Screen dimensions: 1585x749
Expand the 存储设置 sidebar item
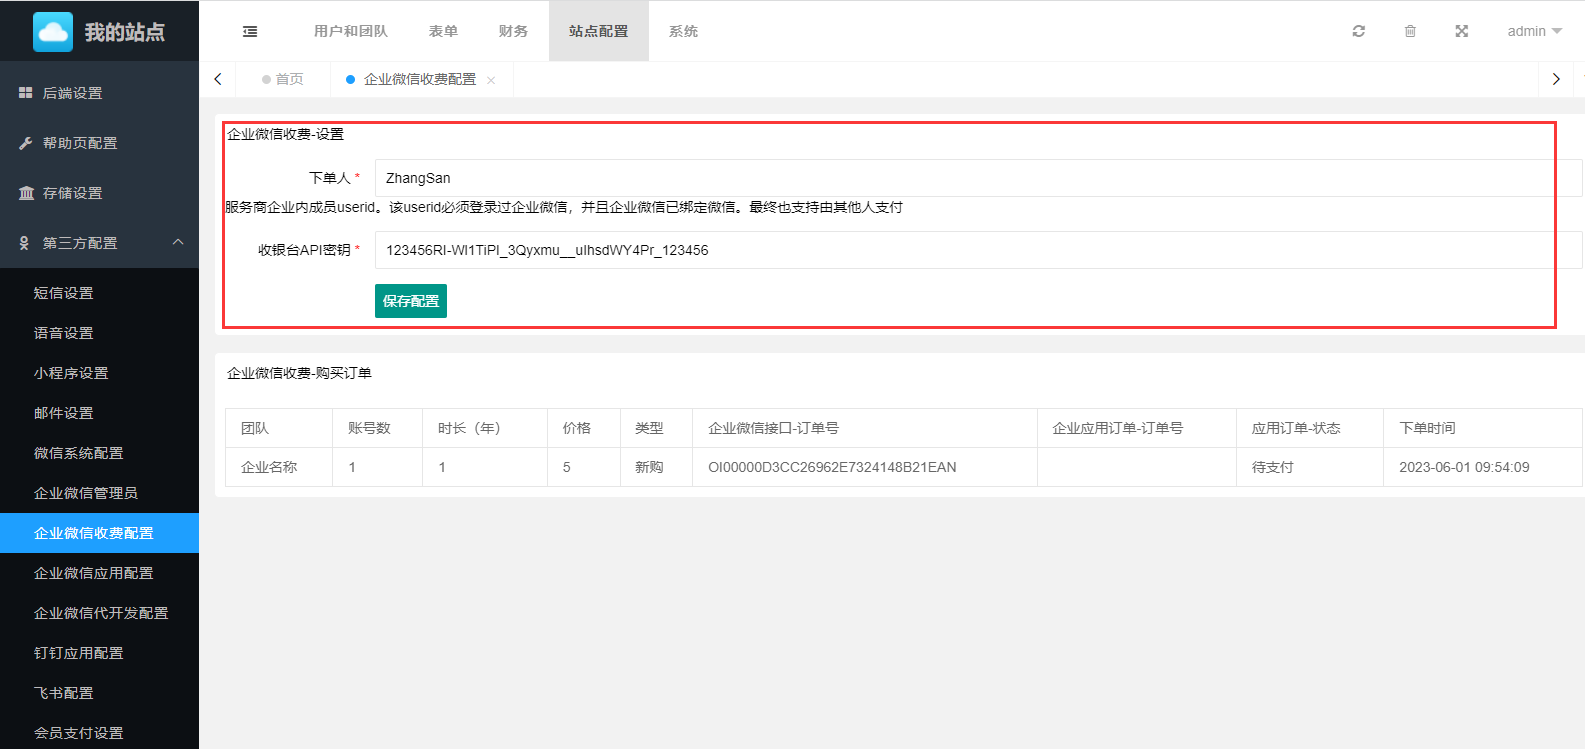coord(72,193)
